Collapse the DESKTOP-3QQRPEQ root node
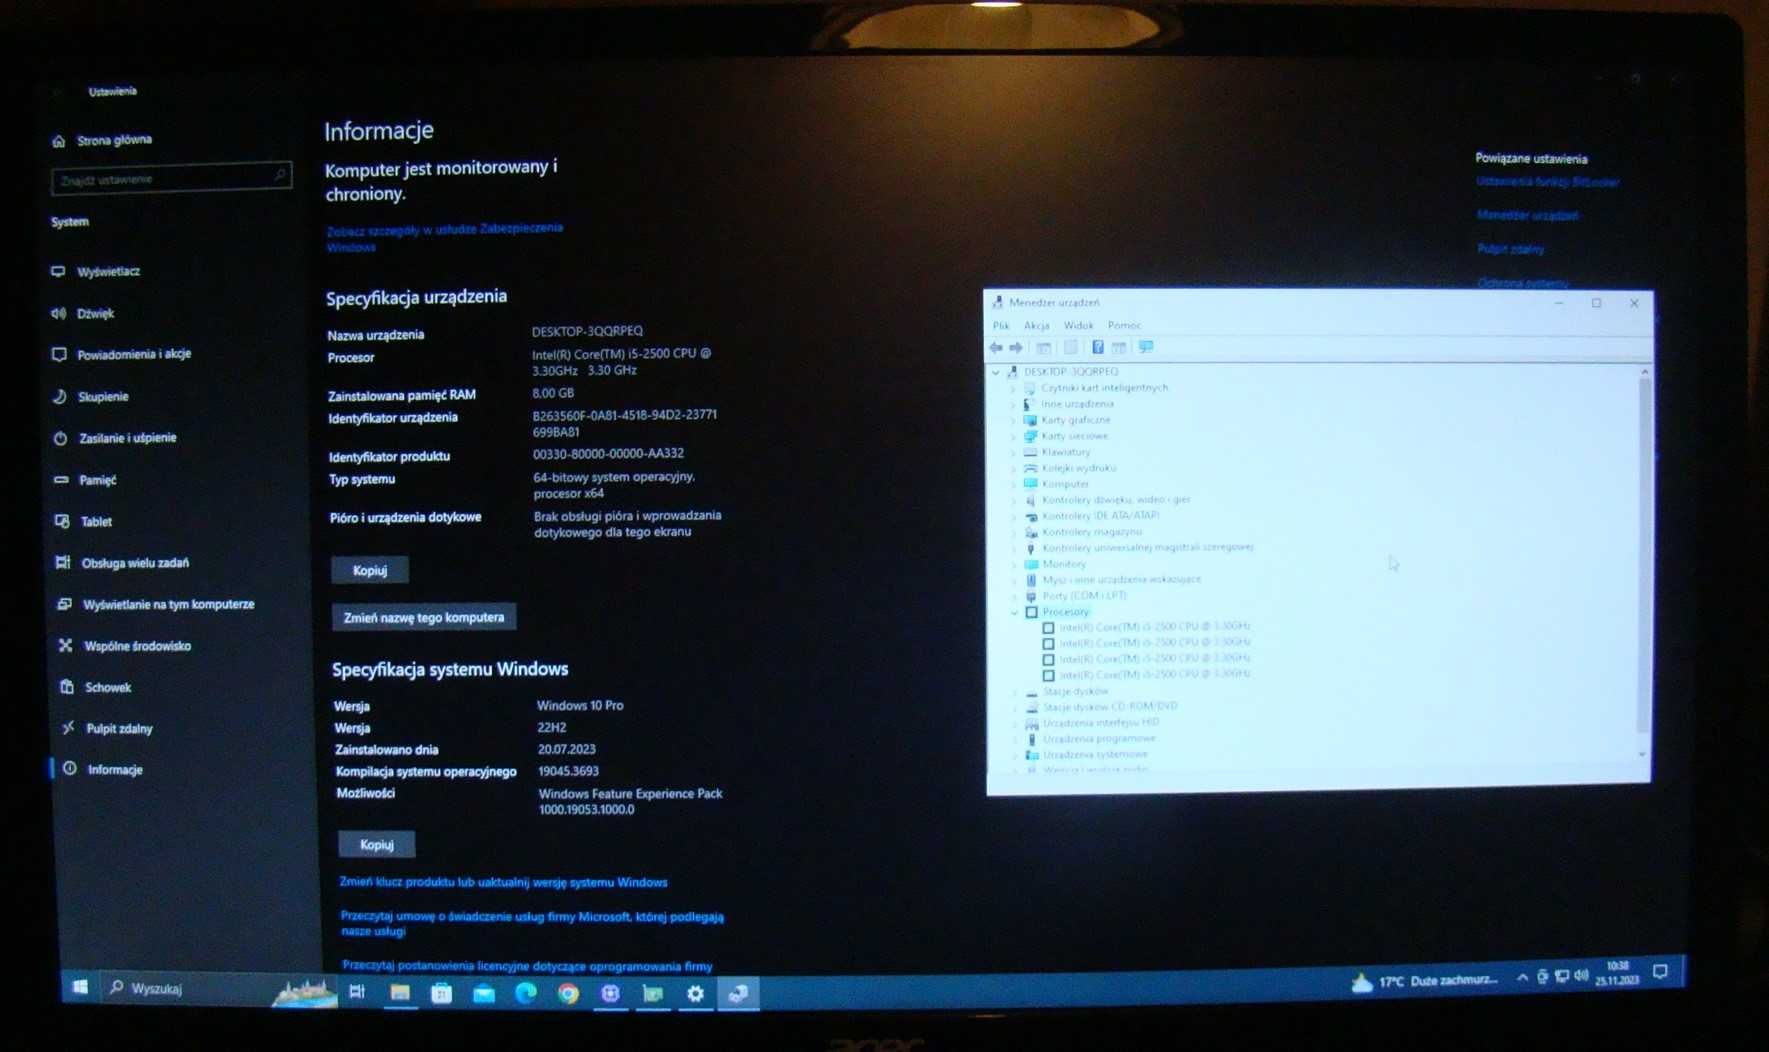Viewport: 1769px width, 1052px height. point(996,372)
